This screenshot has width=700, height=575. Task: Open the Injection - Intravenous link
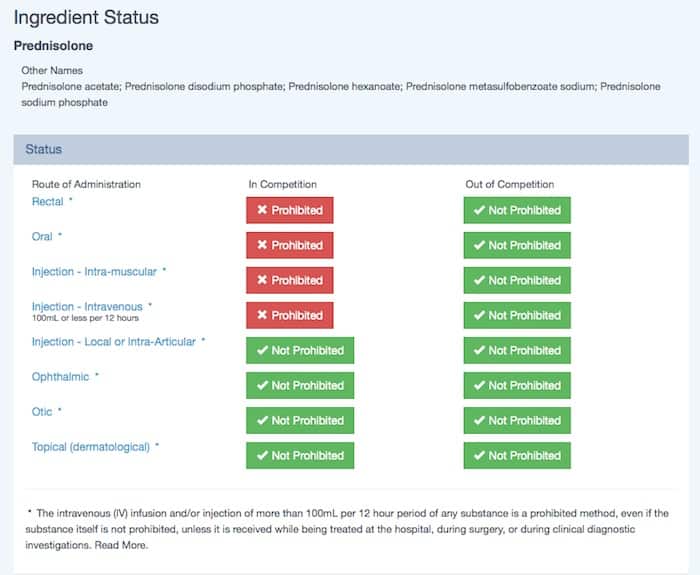point(87,306)
